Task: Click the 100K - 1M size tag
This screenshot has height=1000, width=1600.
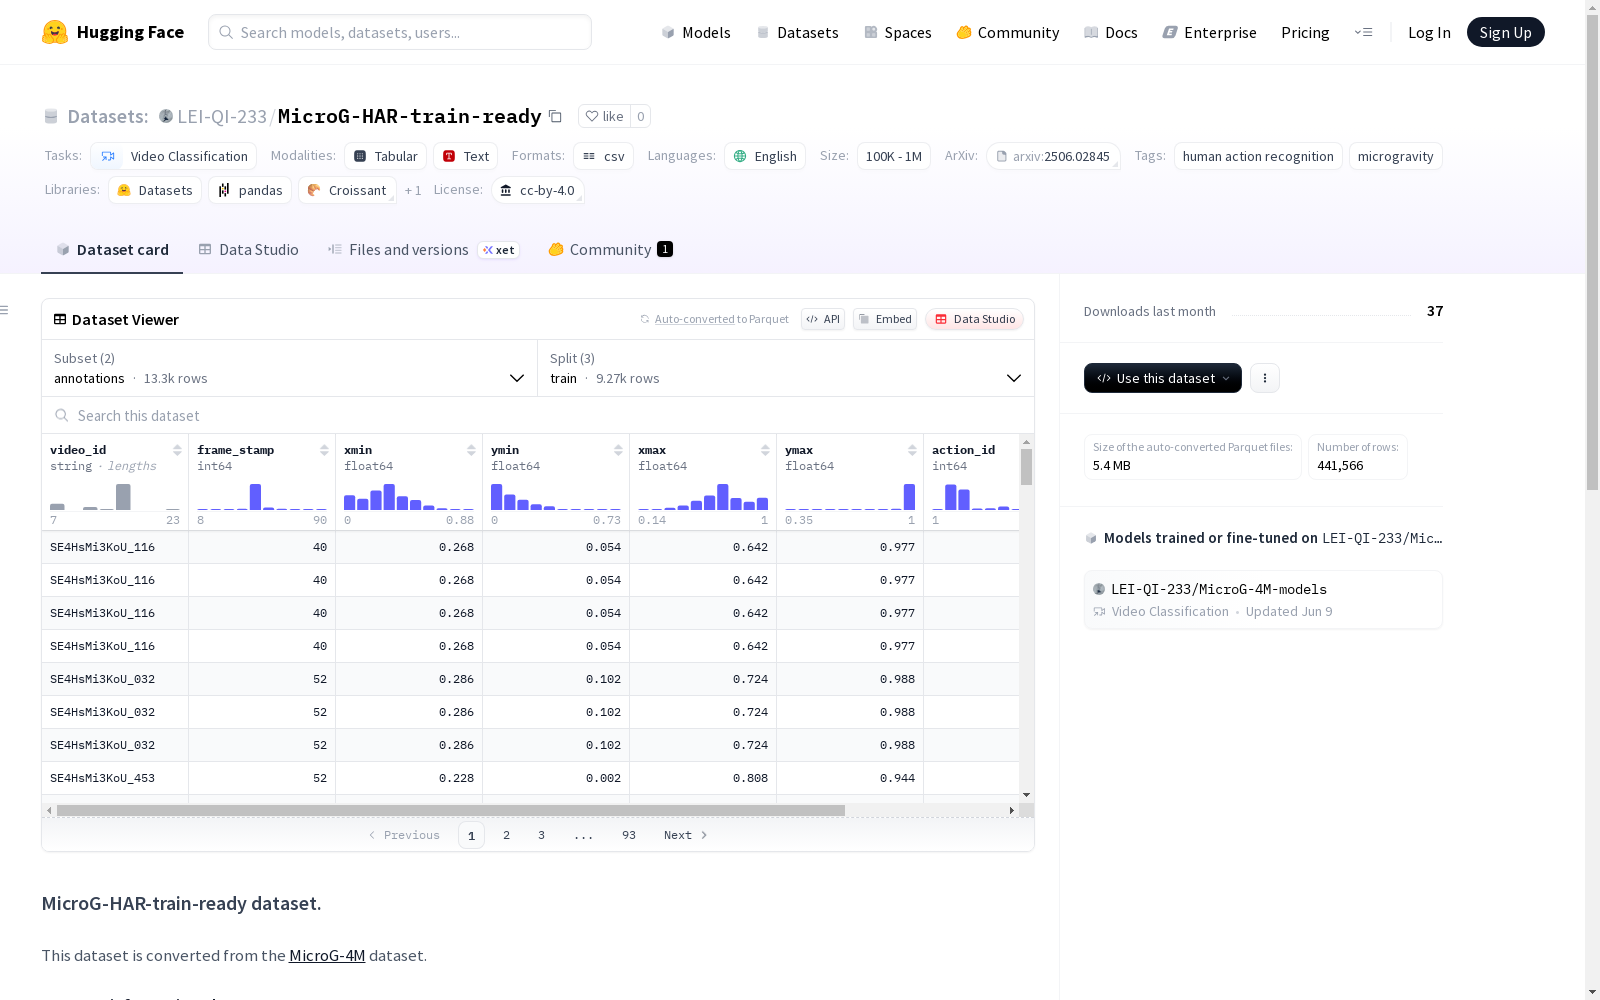Action: [894, 156]
